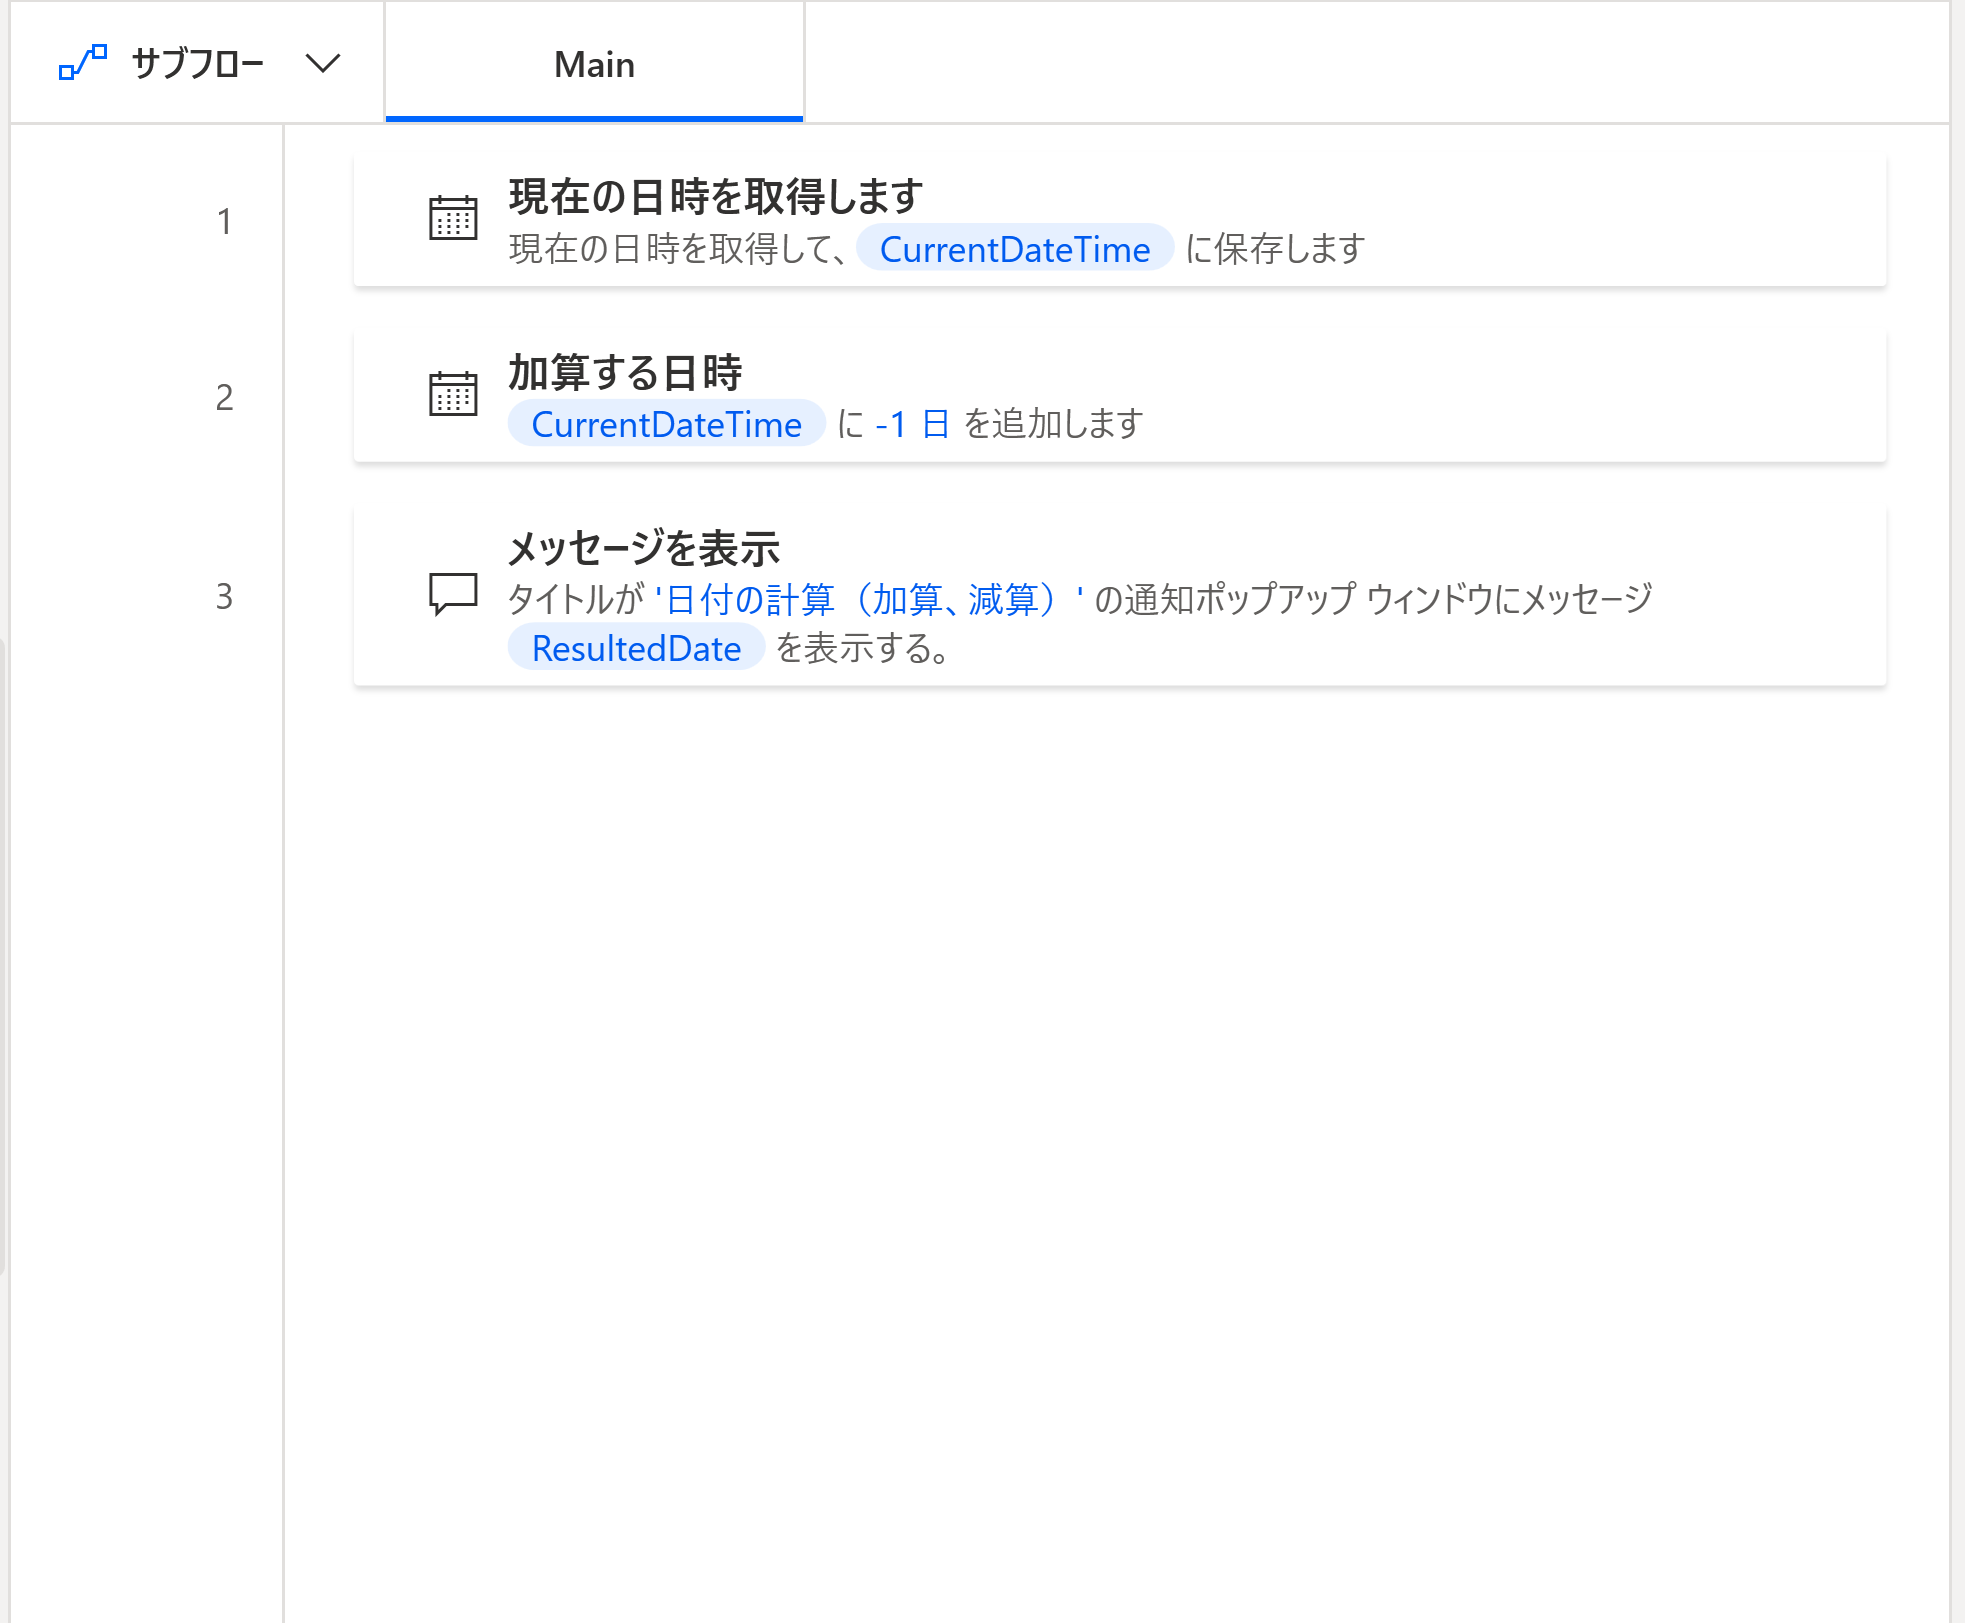Click the calendar icon of step 1
Viewport: 1965px width, 1623px height.
click(453, 218)
